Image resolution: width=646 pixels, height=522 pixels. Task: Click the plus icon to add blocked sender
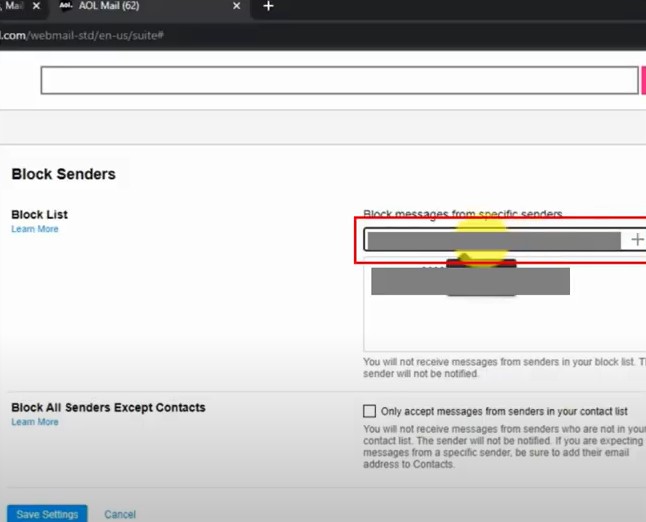pos(637,239)
